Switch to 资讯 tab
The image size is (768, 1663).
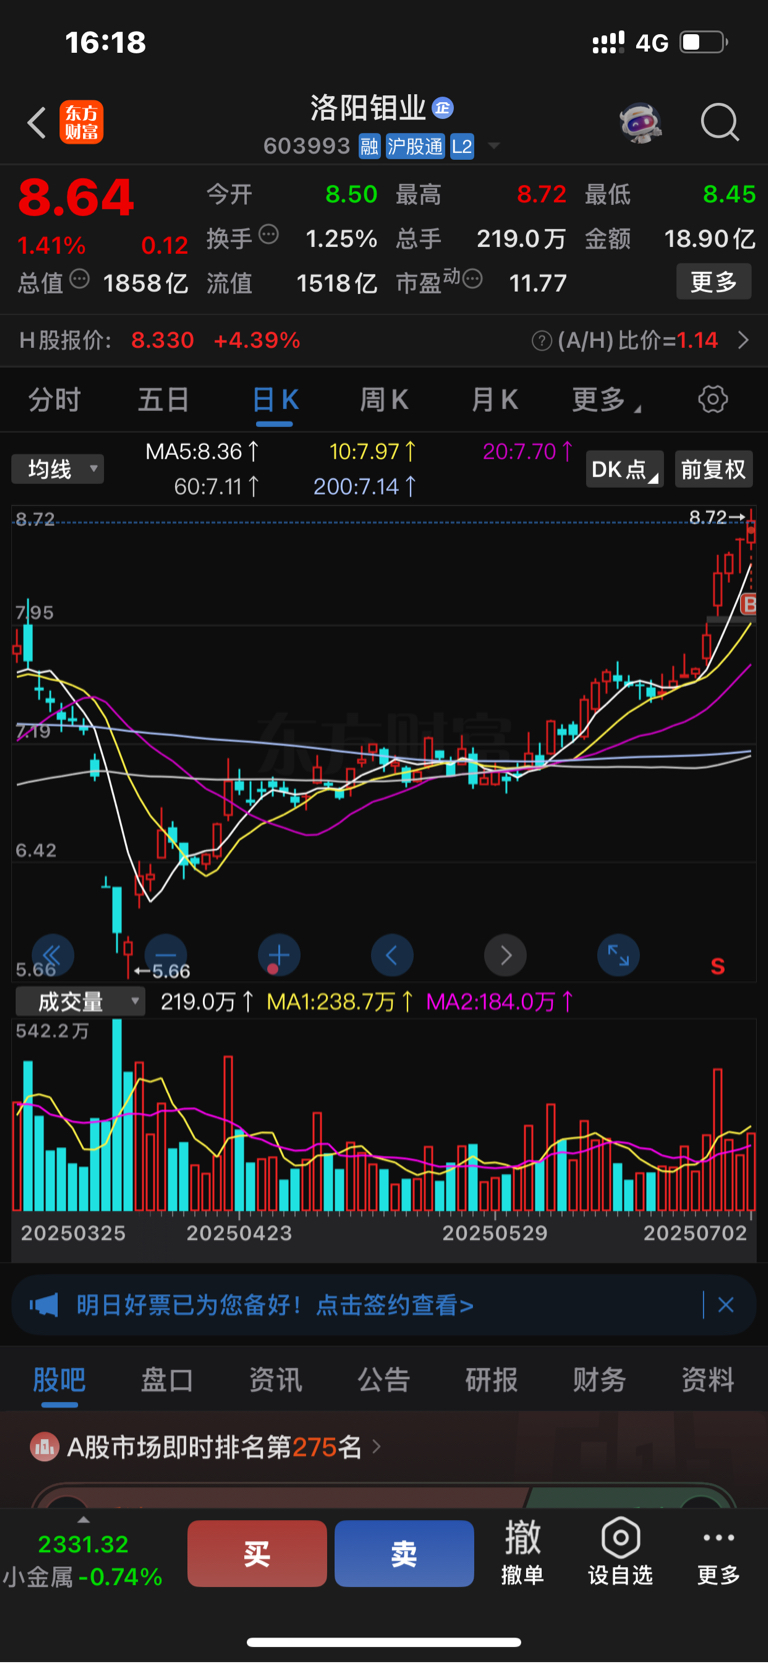tap(275, 1380)
